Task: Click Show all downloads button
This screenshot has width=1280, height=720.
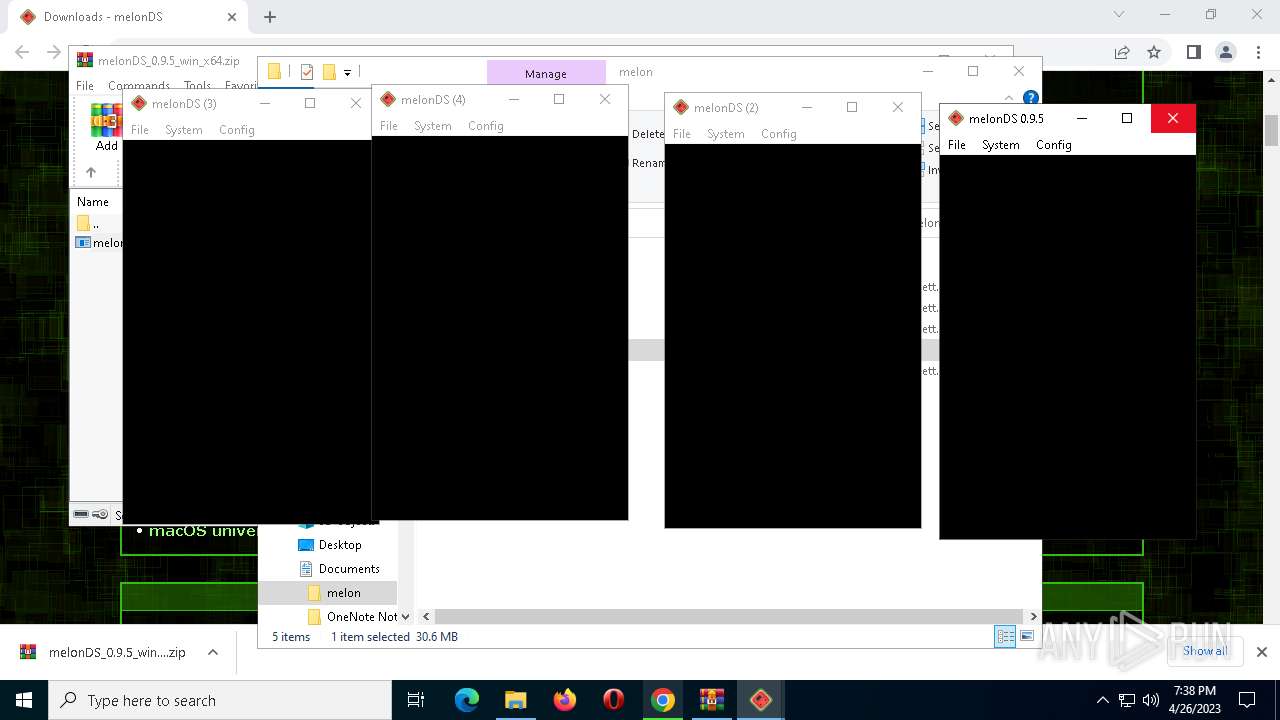Action: [x=1204, y=651]
